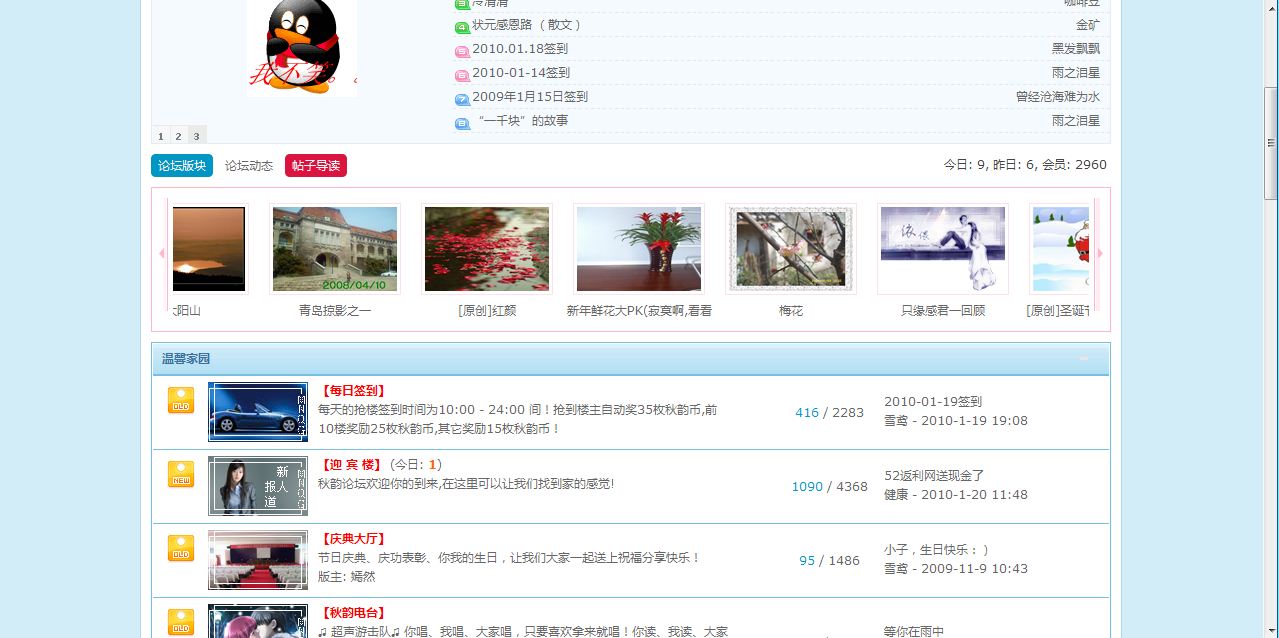
Task: Click the OLD status icon for 秋韵电台
Action: coord(181,622)
